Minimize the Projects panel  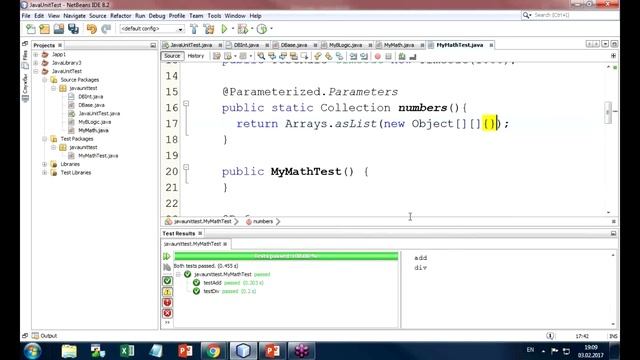click(x=153, y=45)
